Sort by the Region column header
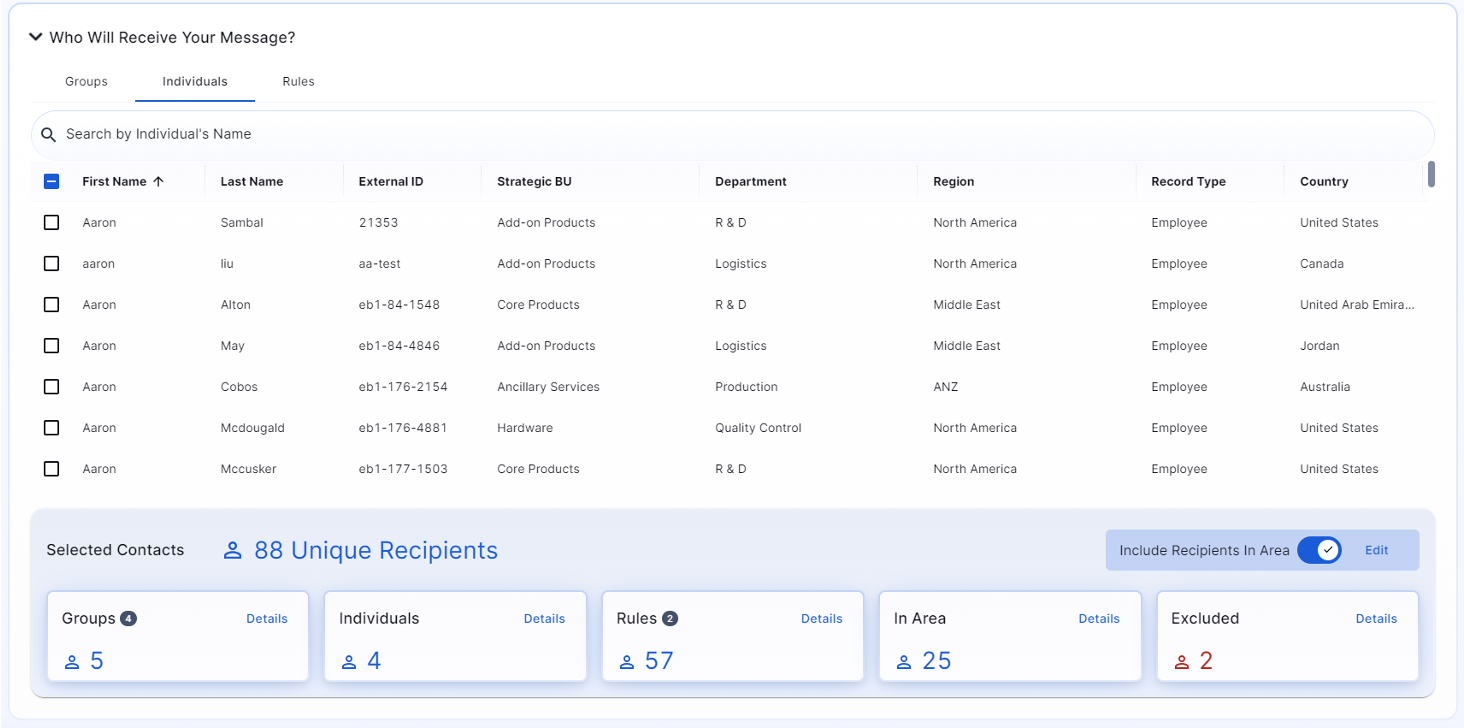Image resolution: width=1464 pixels, height=728 pixels. point(953,182)
